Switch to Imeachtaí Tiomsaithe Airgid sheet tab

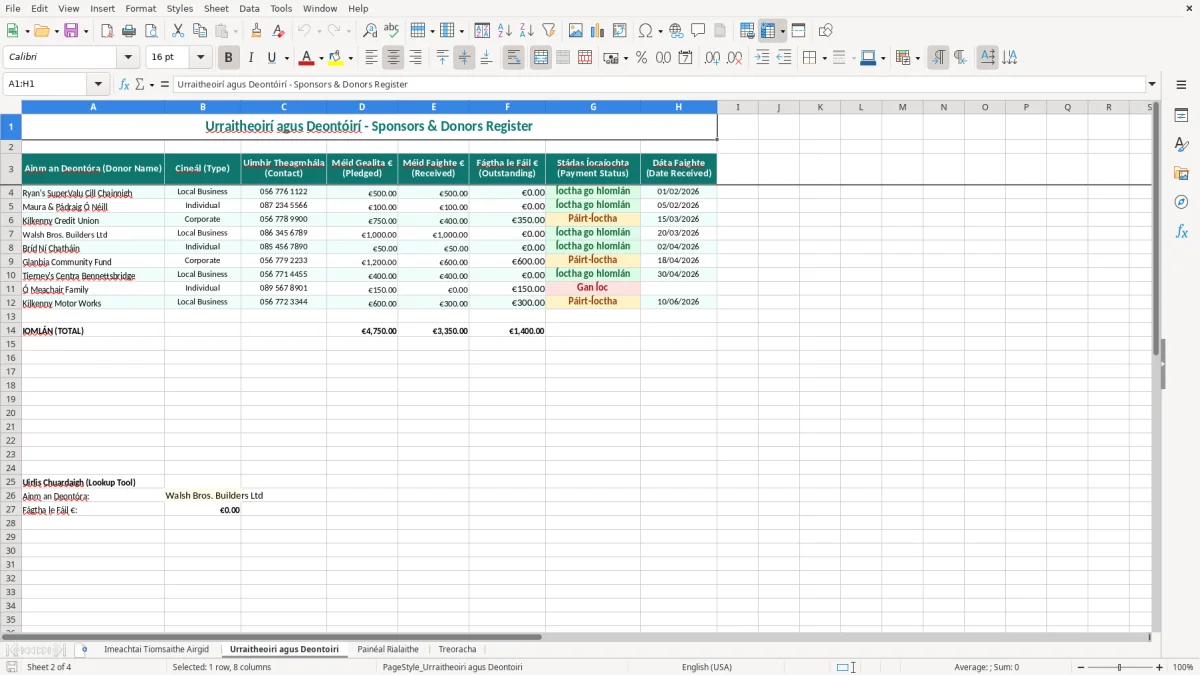156,649
